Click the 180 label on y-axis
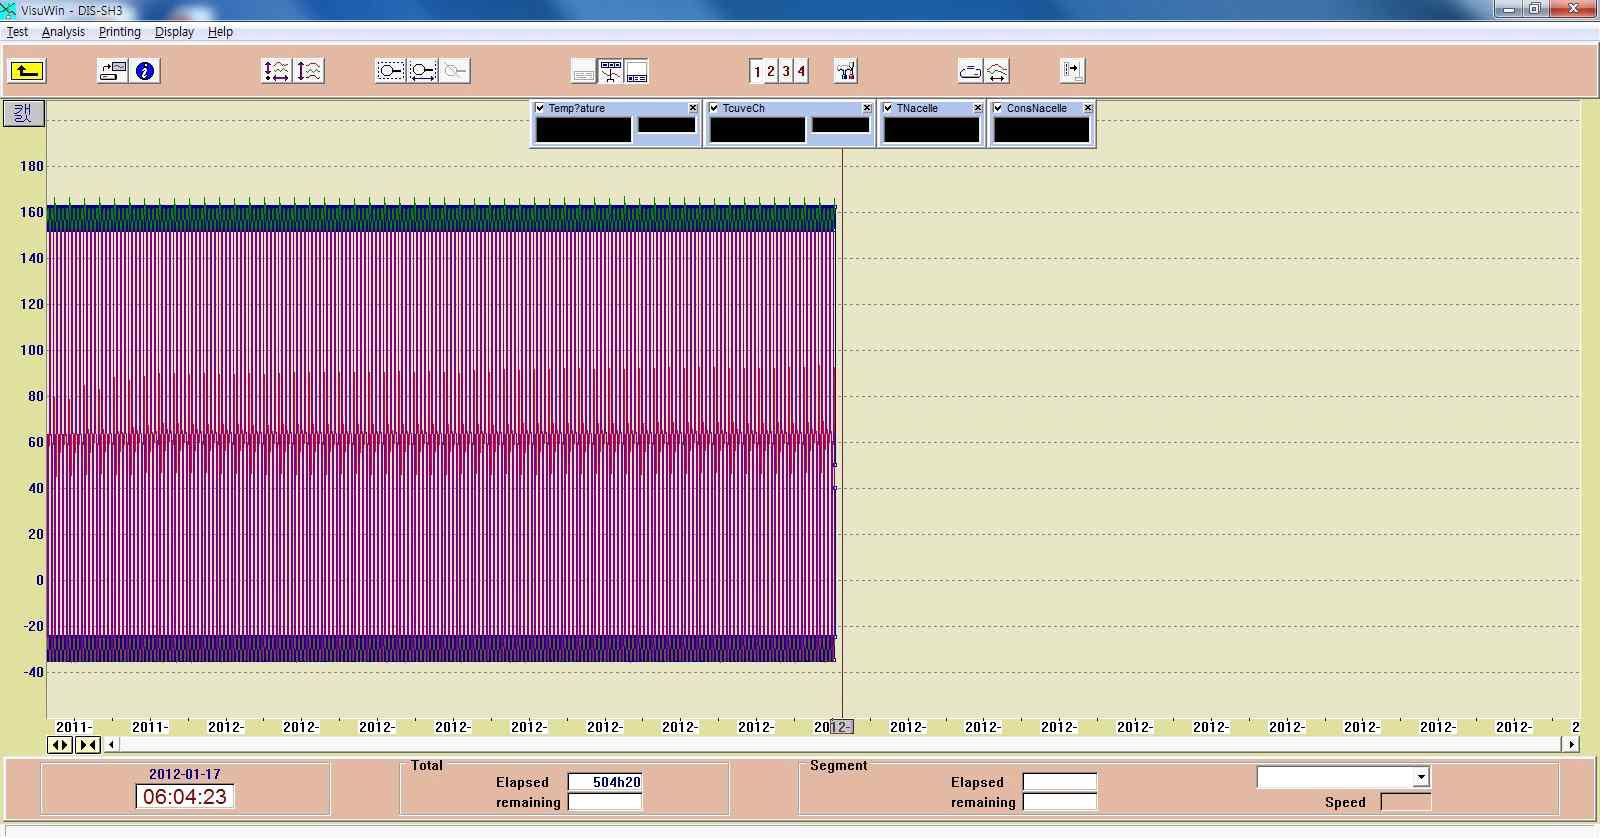Viewport: 1600px width, 838px height. [32, 166]
